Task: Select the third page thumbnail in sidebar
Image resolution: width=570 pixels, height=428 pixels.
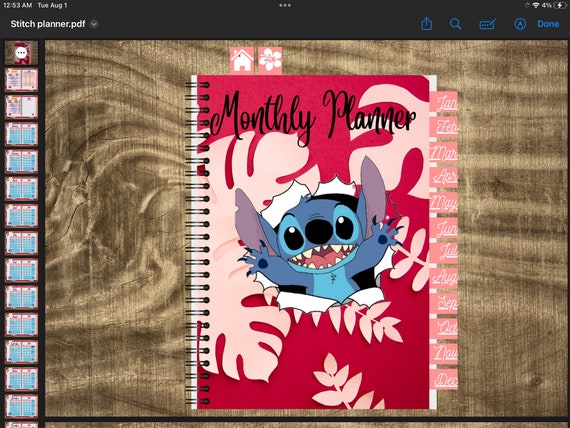Action: click(21, 107)
